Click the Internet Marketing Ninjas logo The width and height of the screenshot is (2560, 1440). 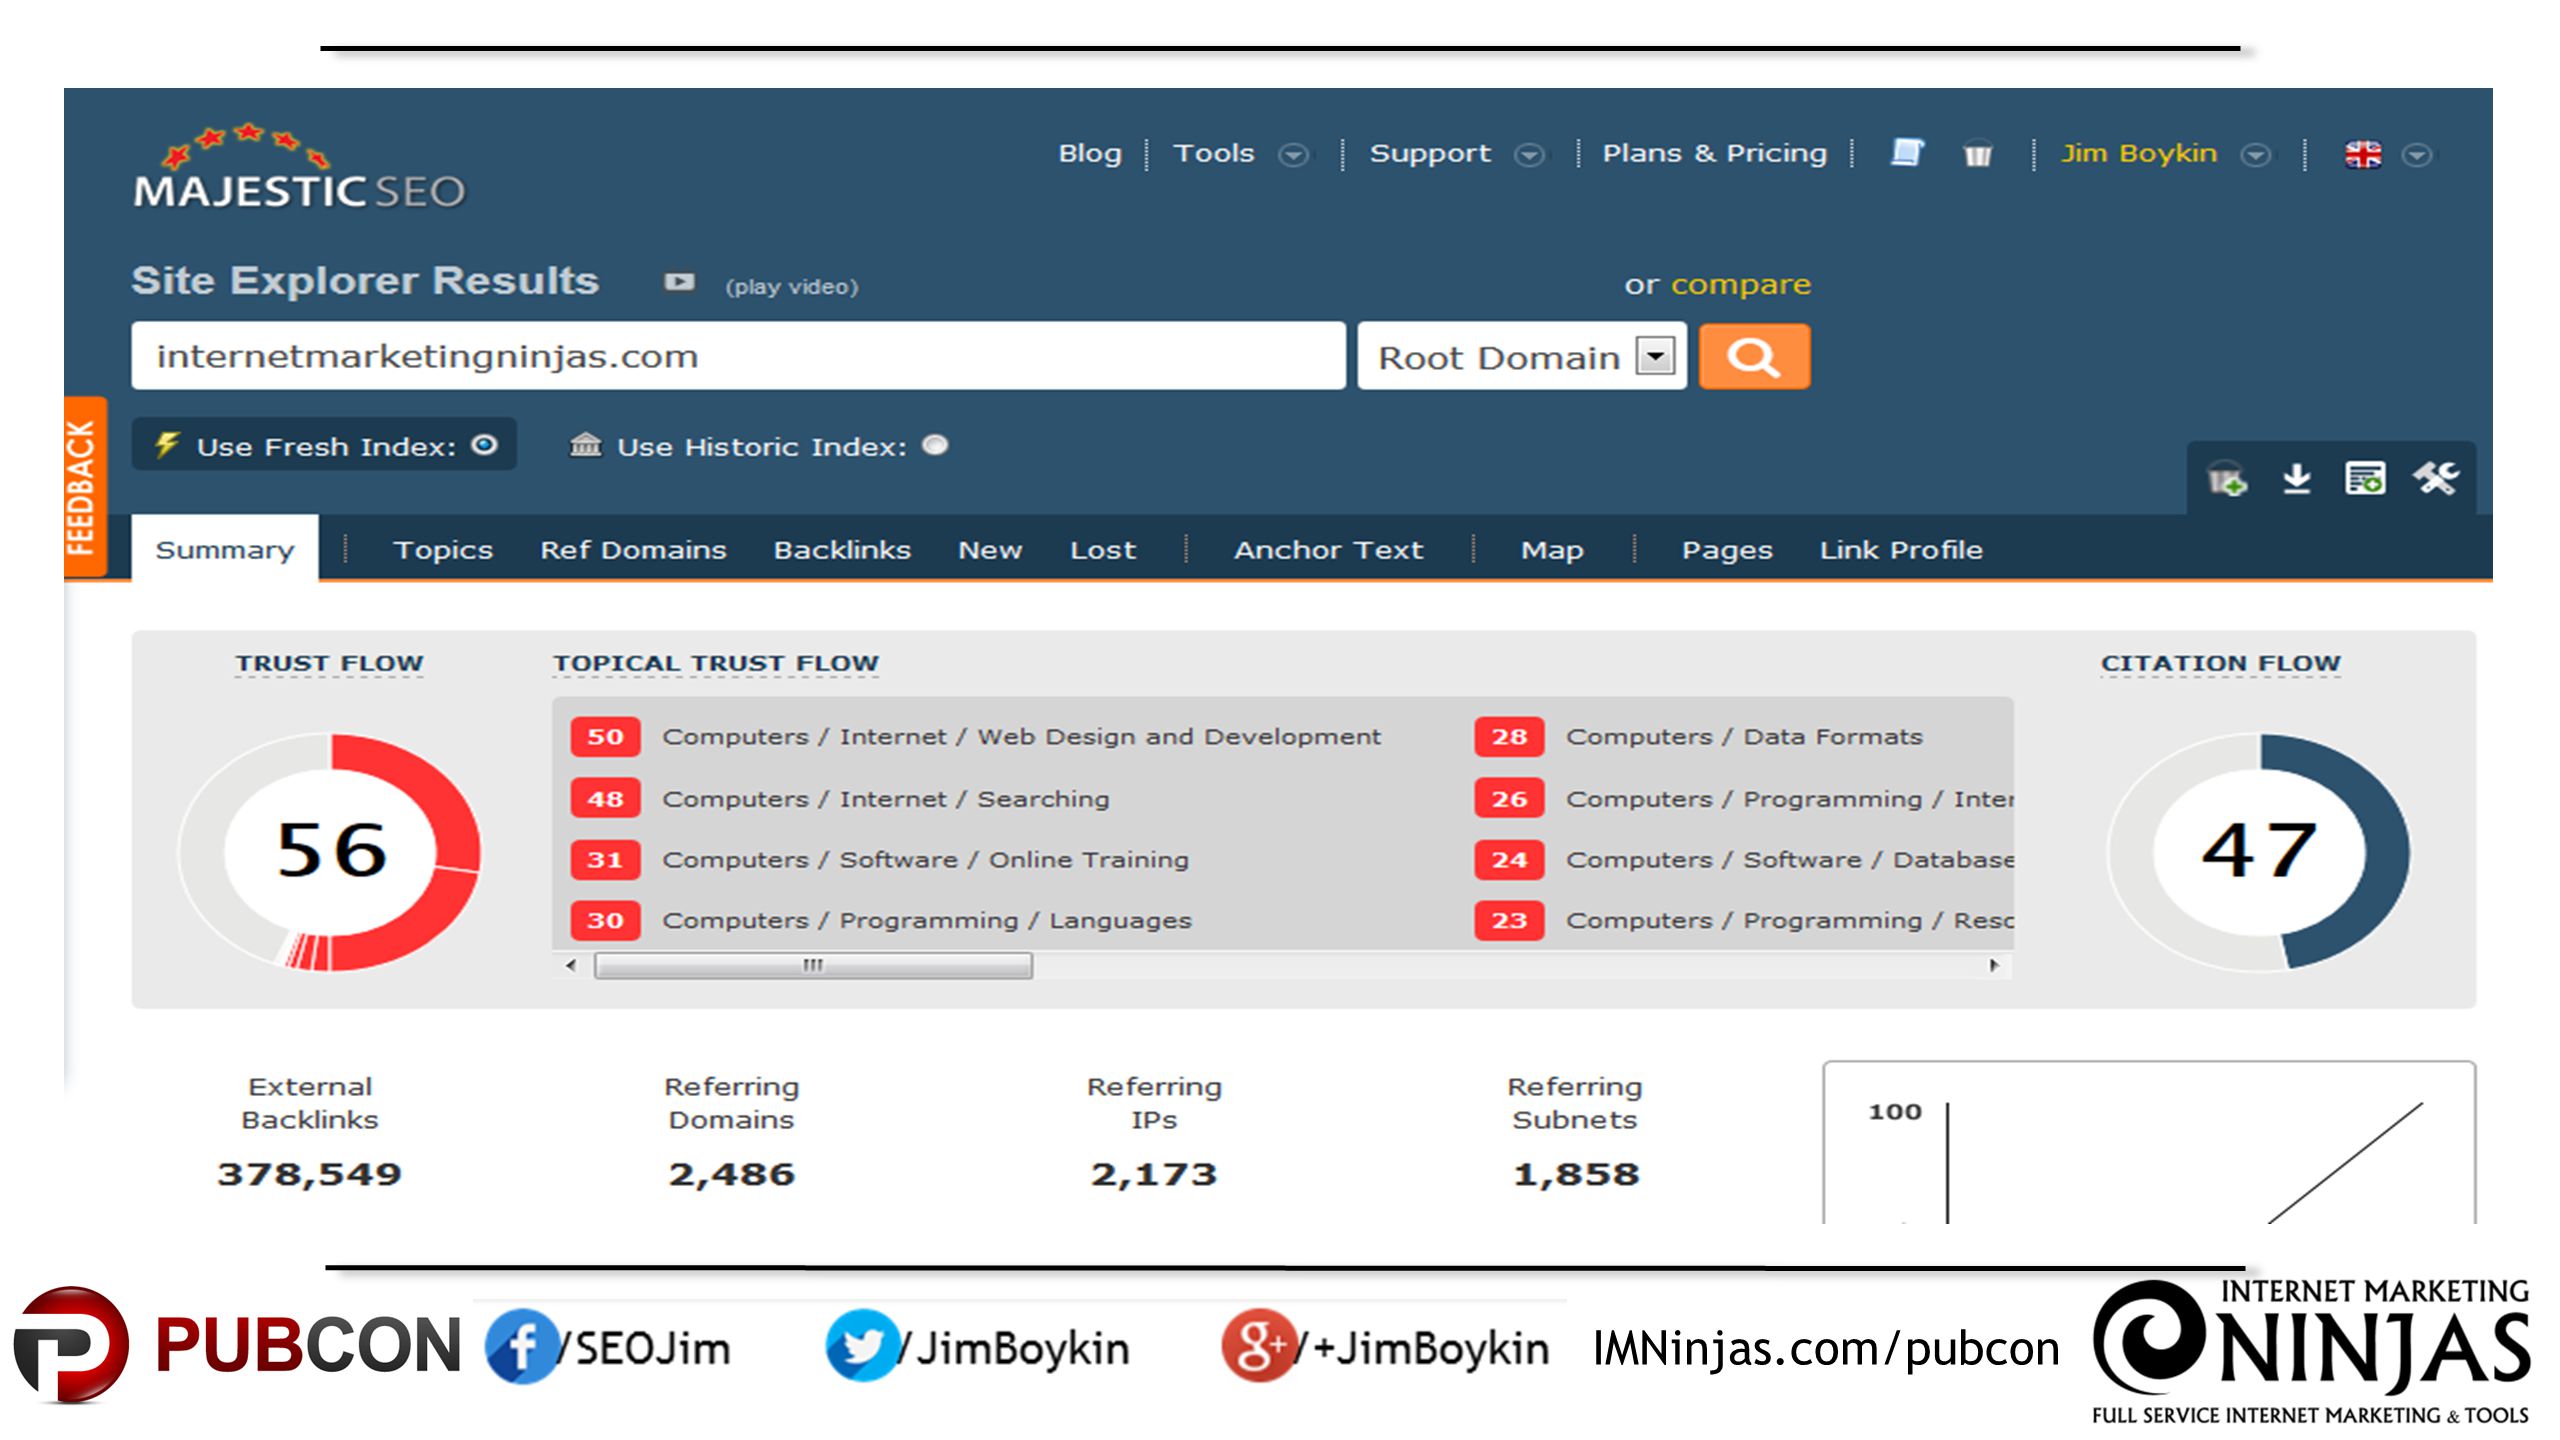click(2310, 1350)
